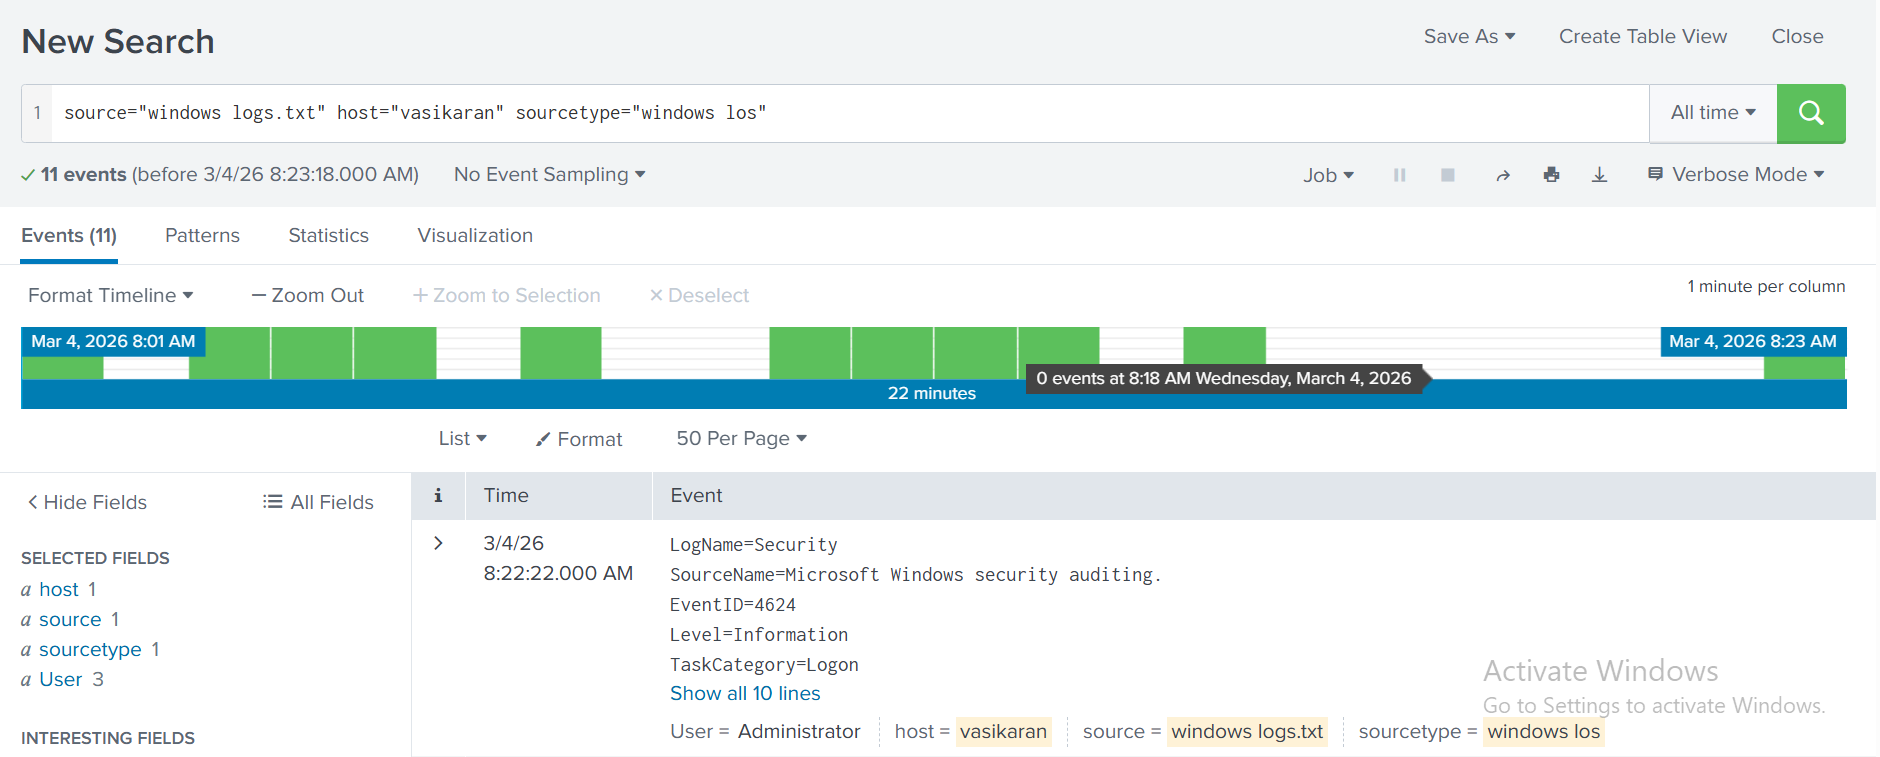1880x757 pixels.
Task: Expand the No Event Sampling menu
Action: tap(549, 175)
